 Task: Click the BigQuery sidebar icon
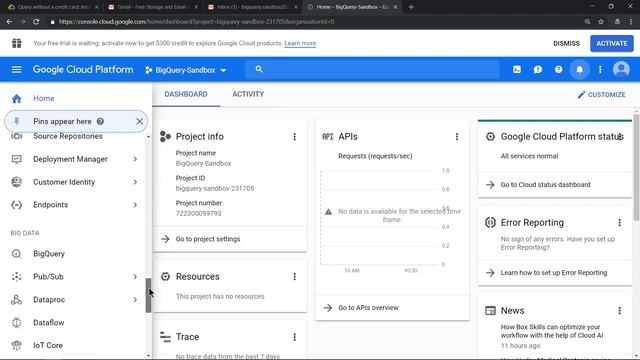[x=16, y=254]
